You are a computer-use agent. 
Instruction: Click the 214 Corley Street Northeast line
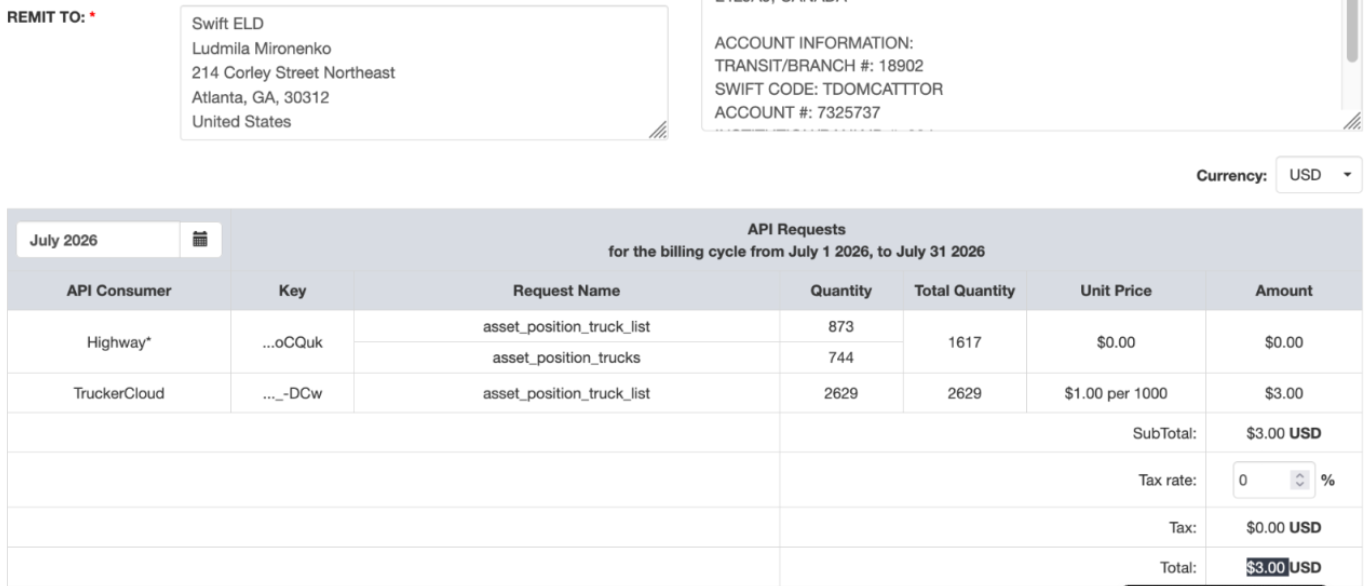(294, 72)
